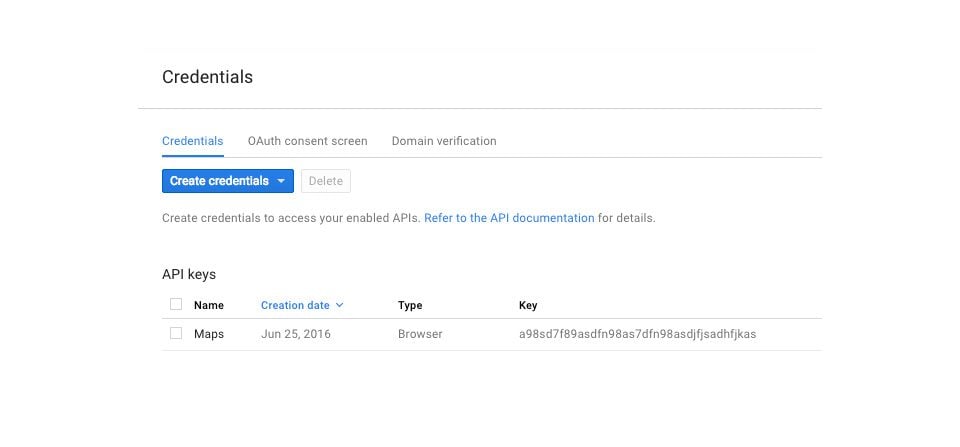Image resolution: width=960 pixels, height=447 pixels.
Task: Click the API keys section title
Action: 189,274
